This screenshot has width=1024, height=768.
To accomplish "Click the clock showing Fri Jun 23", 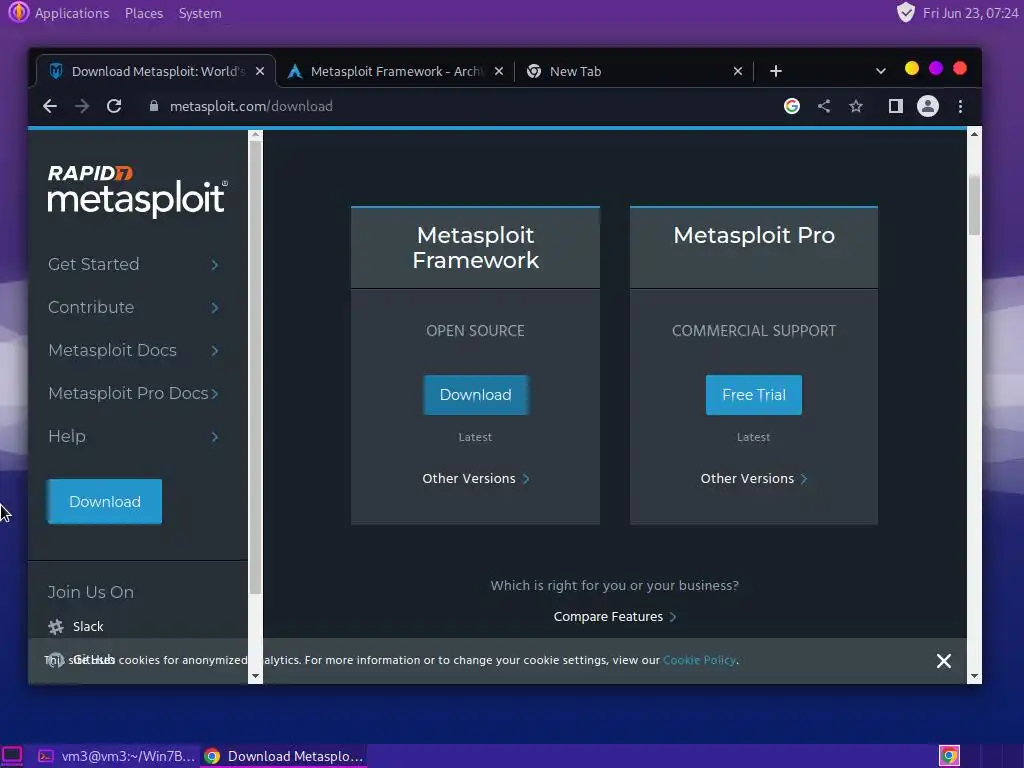I will 970,13.
